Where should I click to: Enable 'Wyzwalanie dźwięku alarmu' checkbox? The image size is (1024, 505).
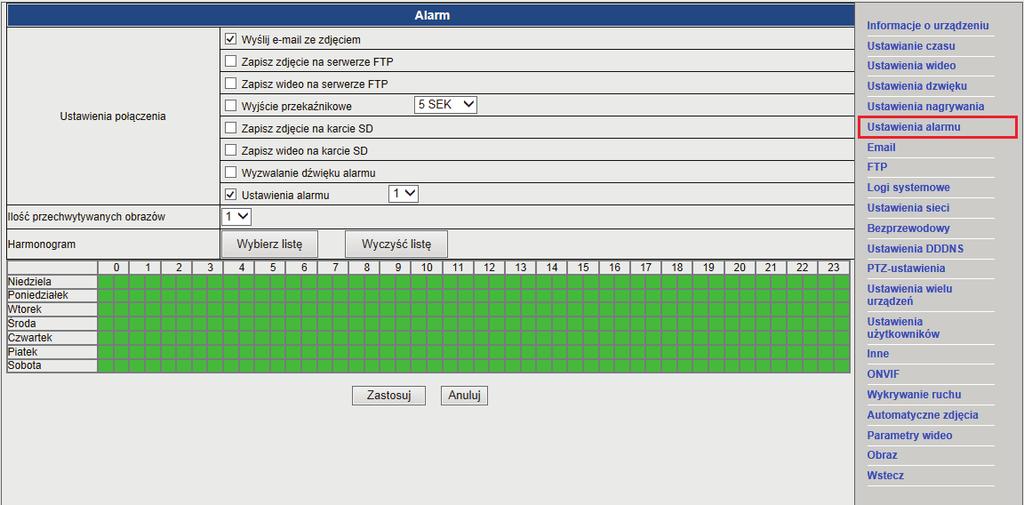pos(230,172)
